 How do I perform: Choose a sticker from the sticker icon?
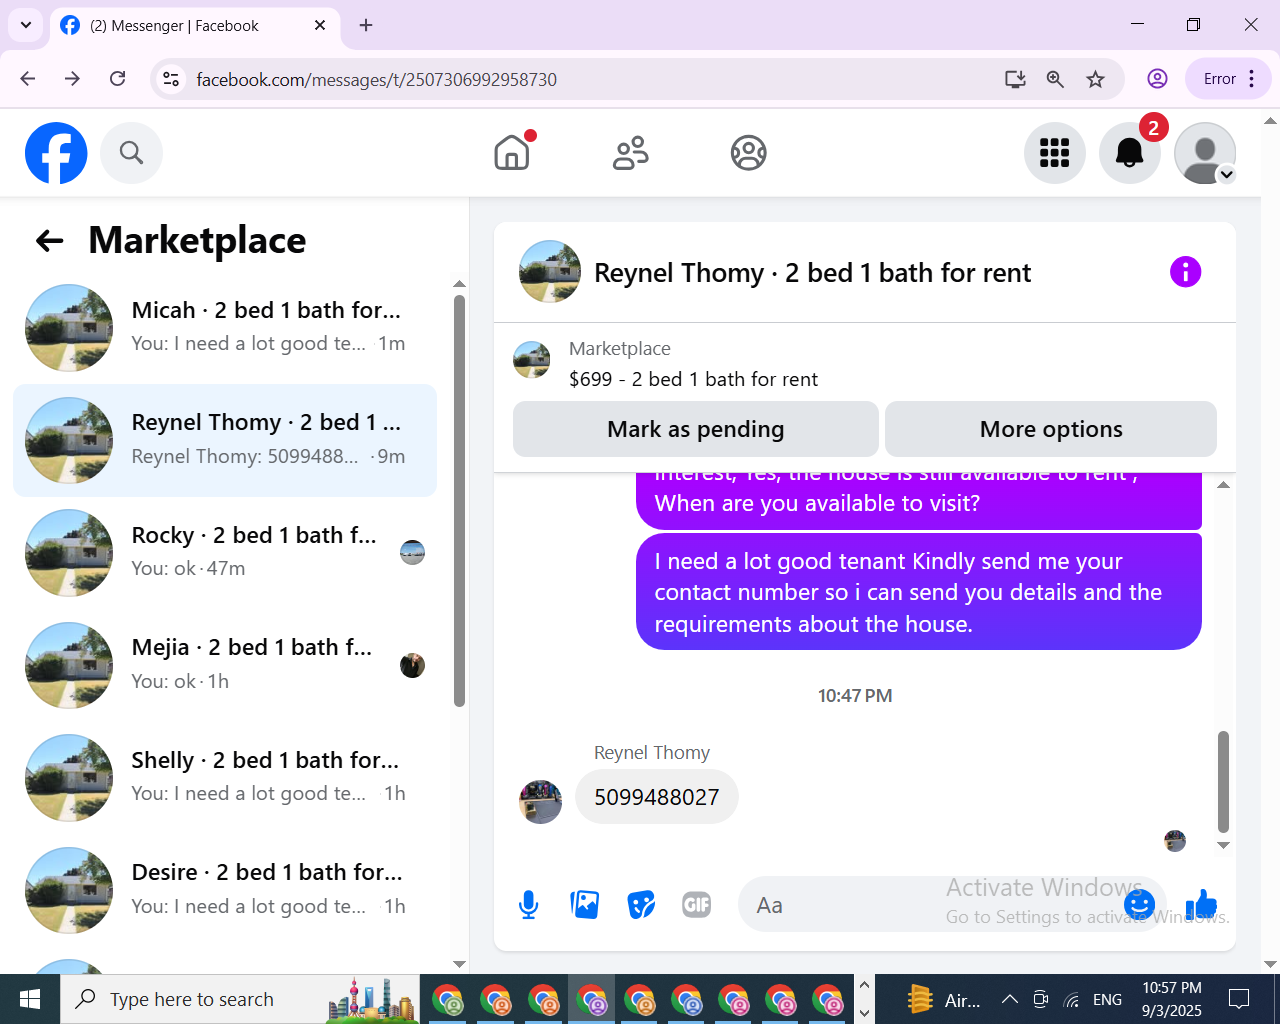click(x=641, y=905)
